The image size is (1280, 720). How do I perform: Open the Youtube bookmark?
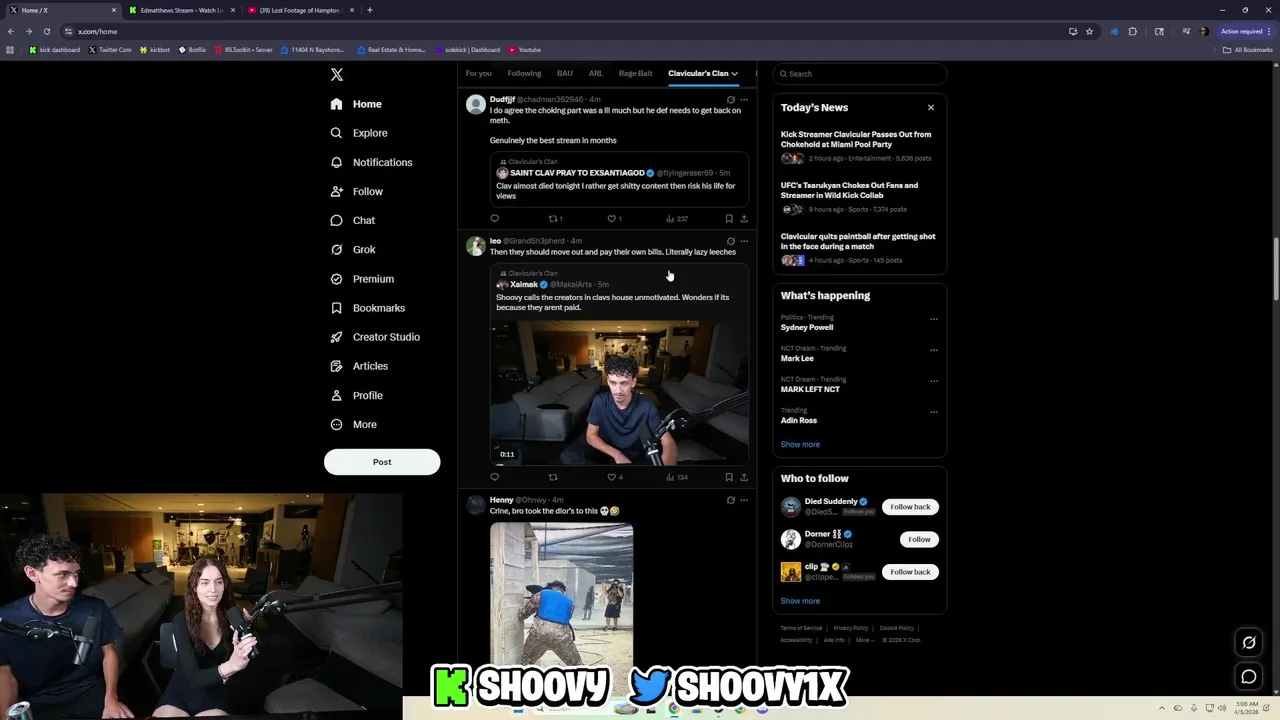pos(525,50)
